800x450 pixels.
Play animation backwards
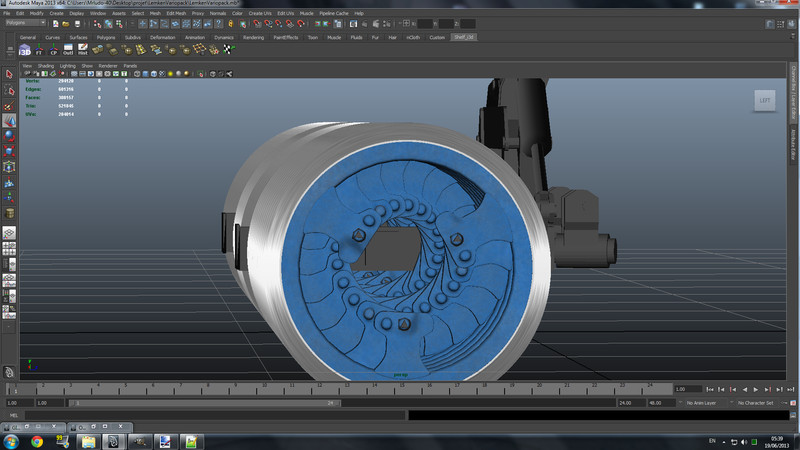point(744,389)
